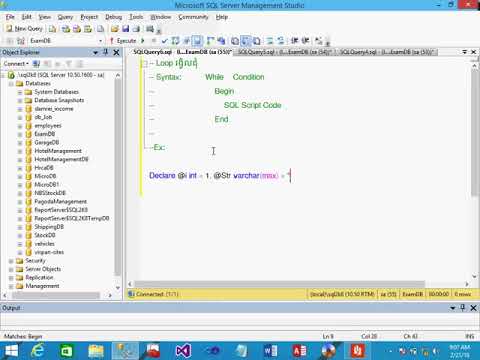The width and height of the screenshot is (480, 360).
Task: Click the New Query button
Action: [24, 29]
